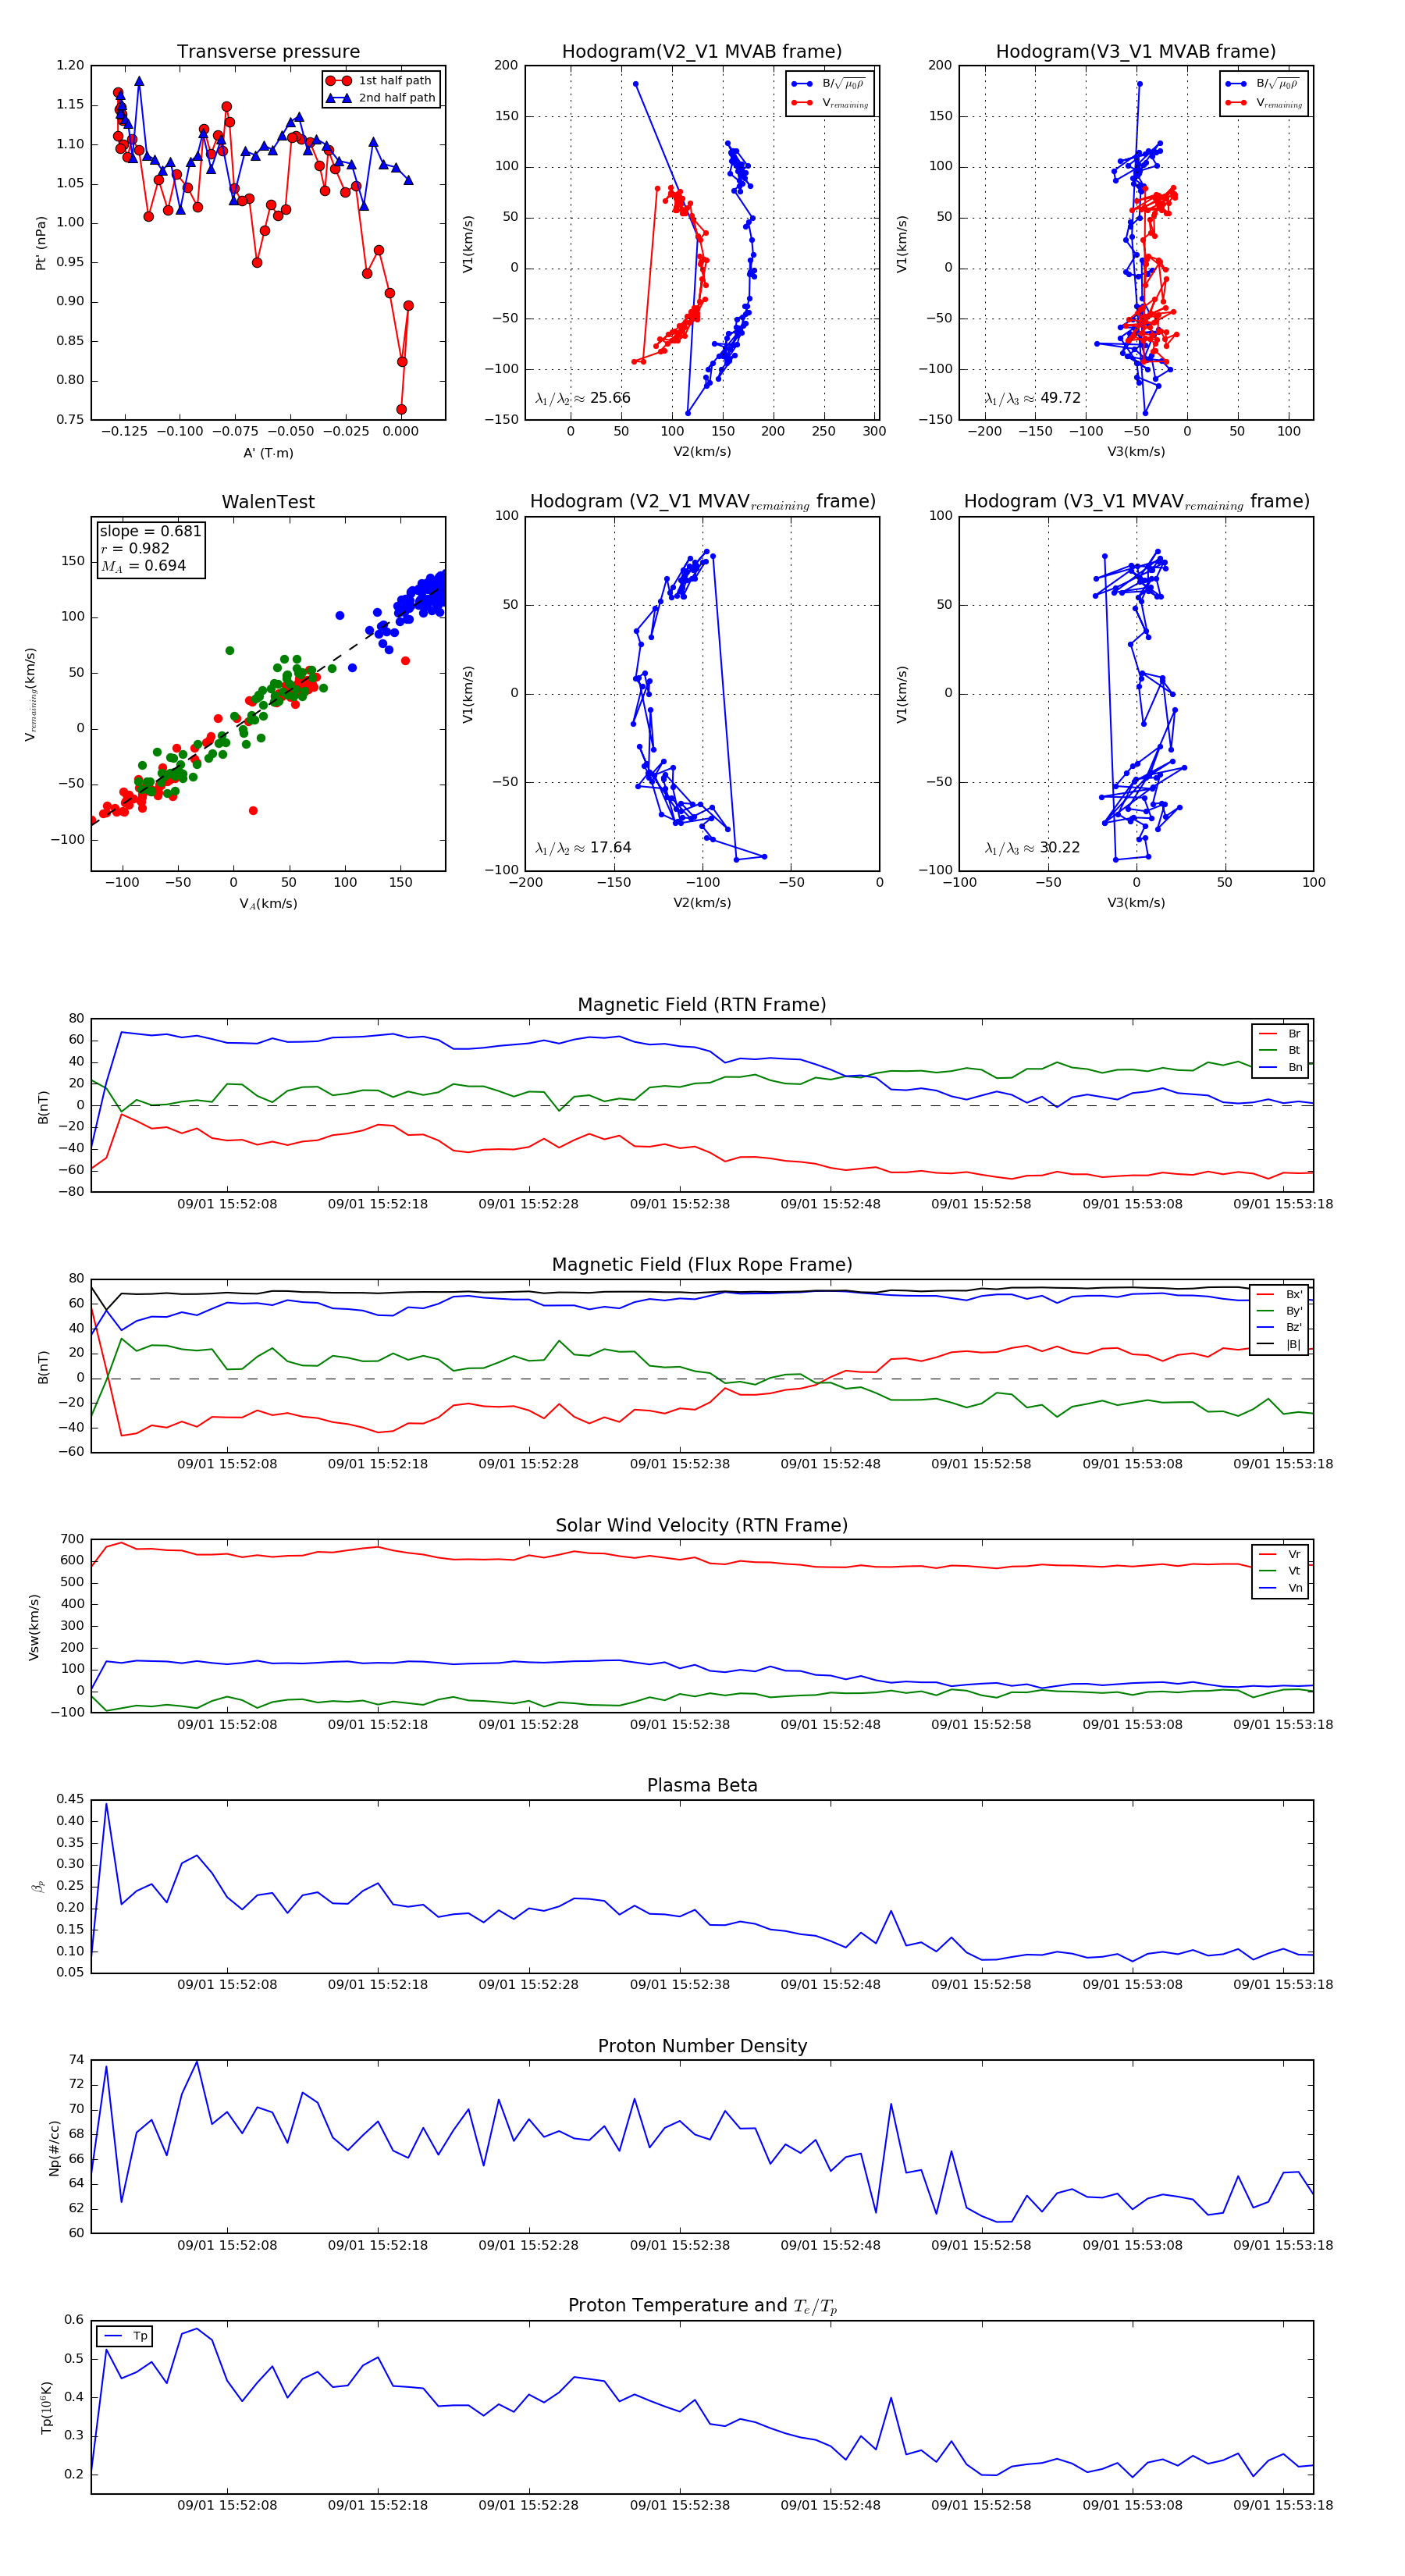Click the '09/01 15:52:08' tick under Plasma Beta
Image resolution: width=1405 pixels, height=2576 pixels.
[x=227, y=1985]
